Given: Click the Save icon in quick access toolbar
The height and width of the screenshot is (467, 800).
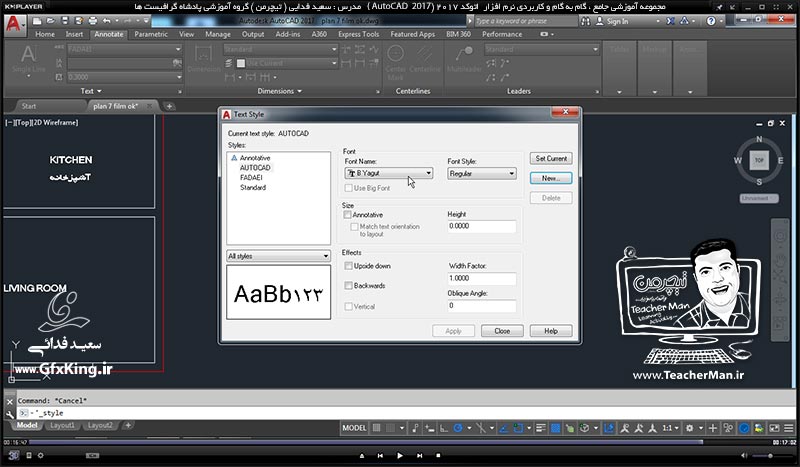Looking at the screenshot, I should click(x=65, y=21).
